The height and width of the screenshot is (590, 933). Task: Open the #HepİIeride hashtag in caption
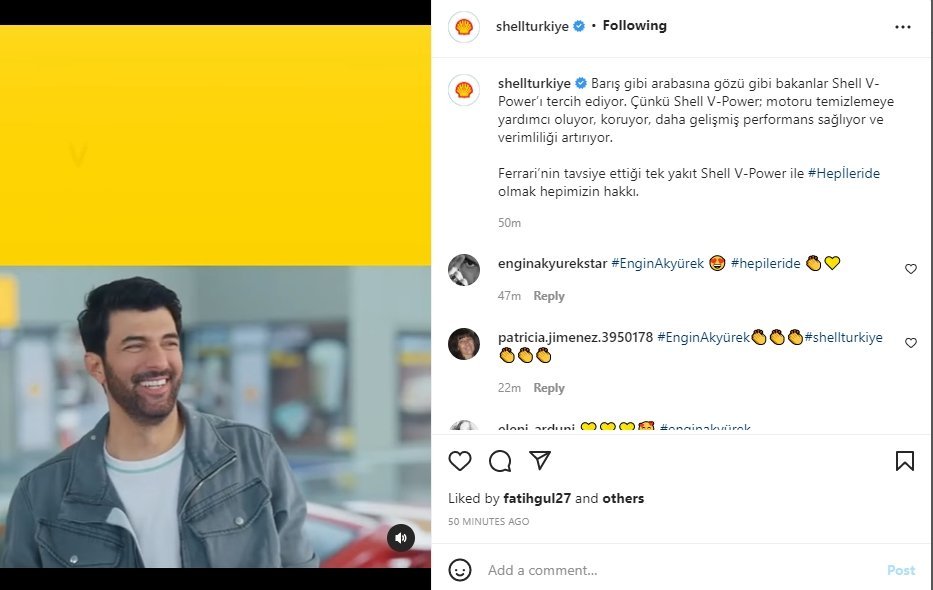[843, 173]
